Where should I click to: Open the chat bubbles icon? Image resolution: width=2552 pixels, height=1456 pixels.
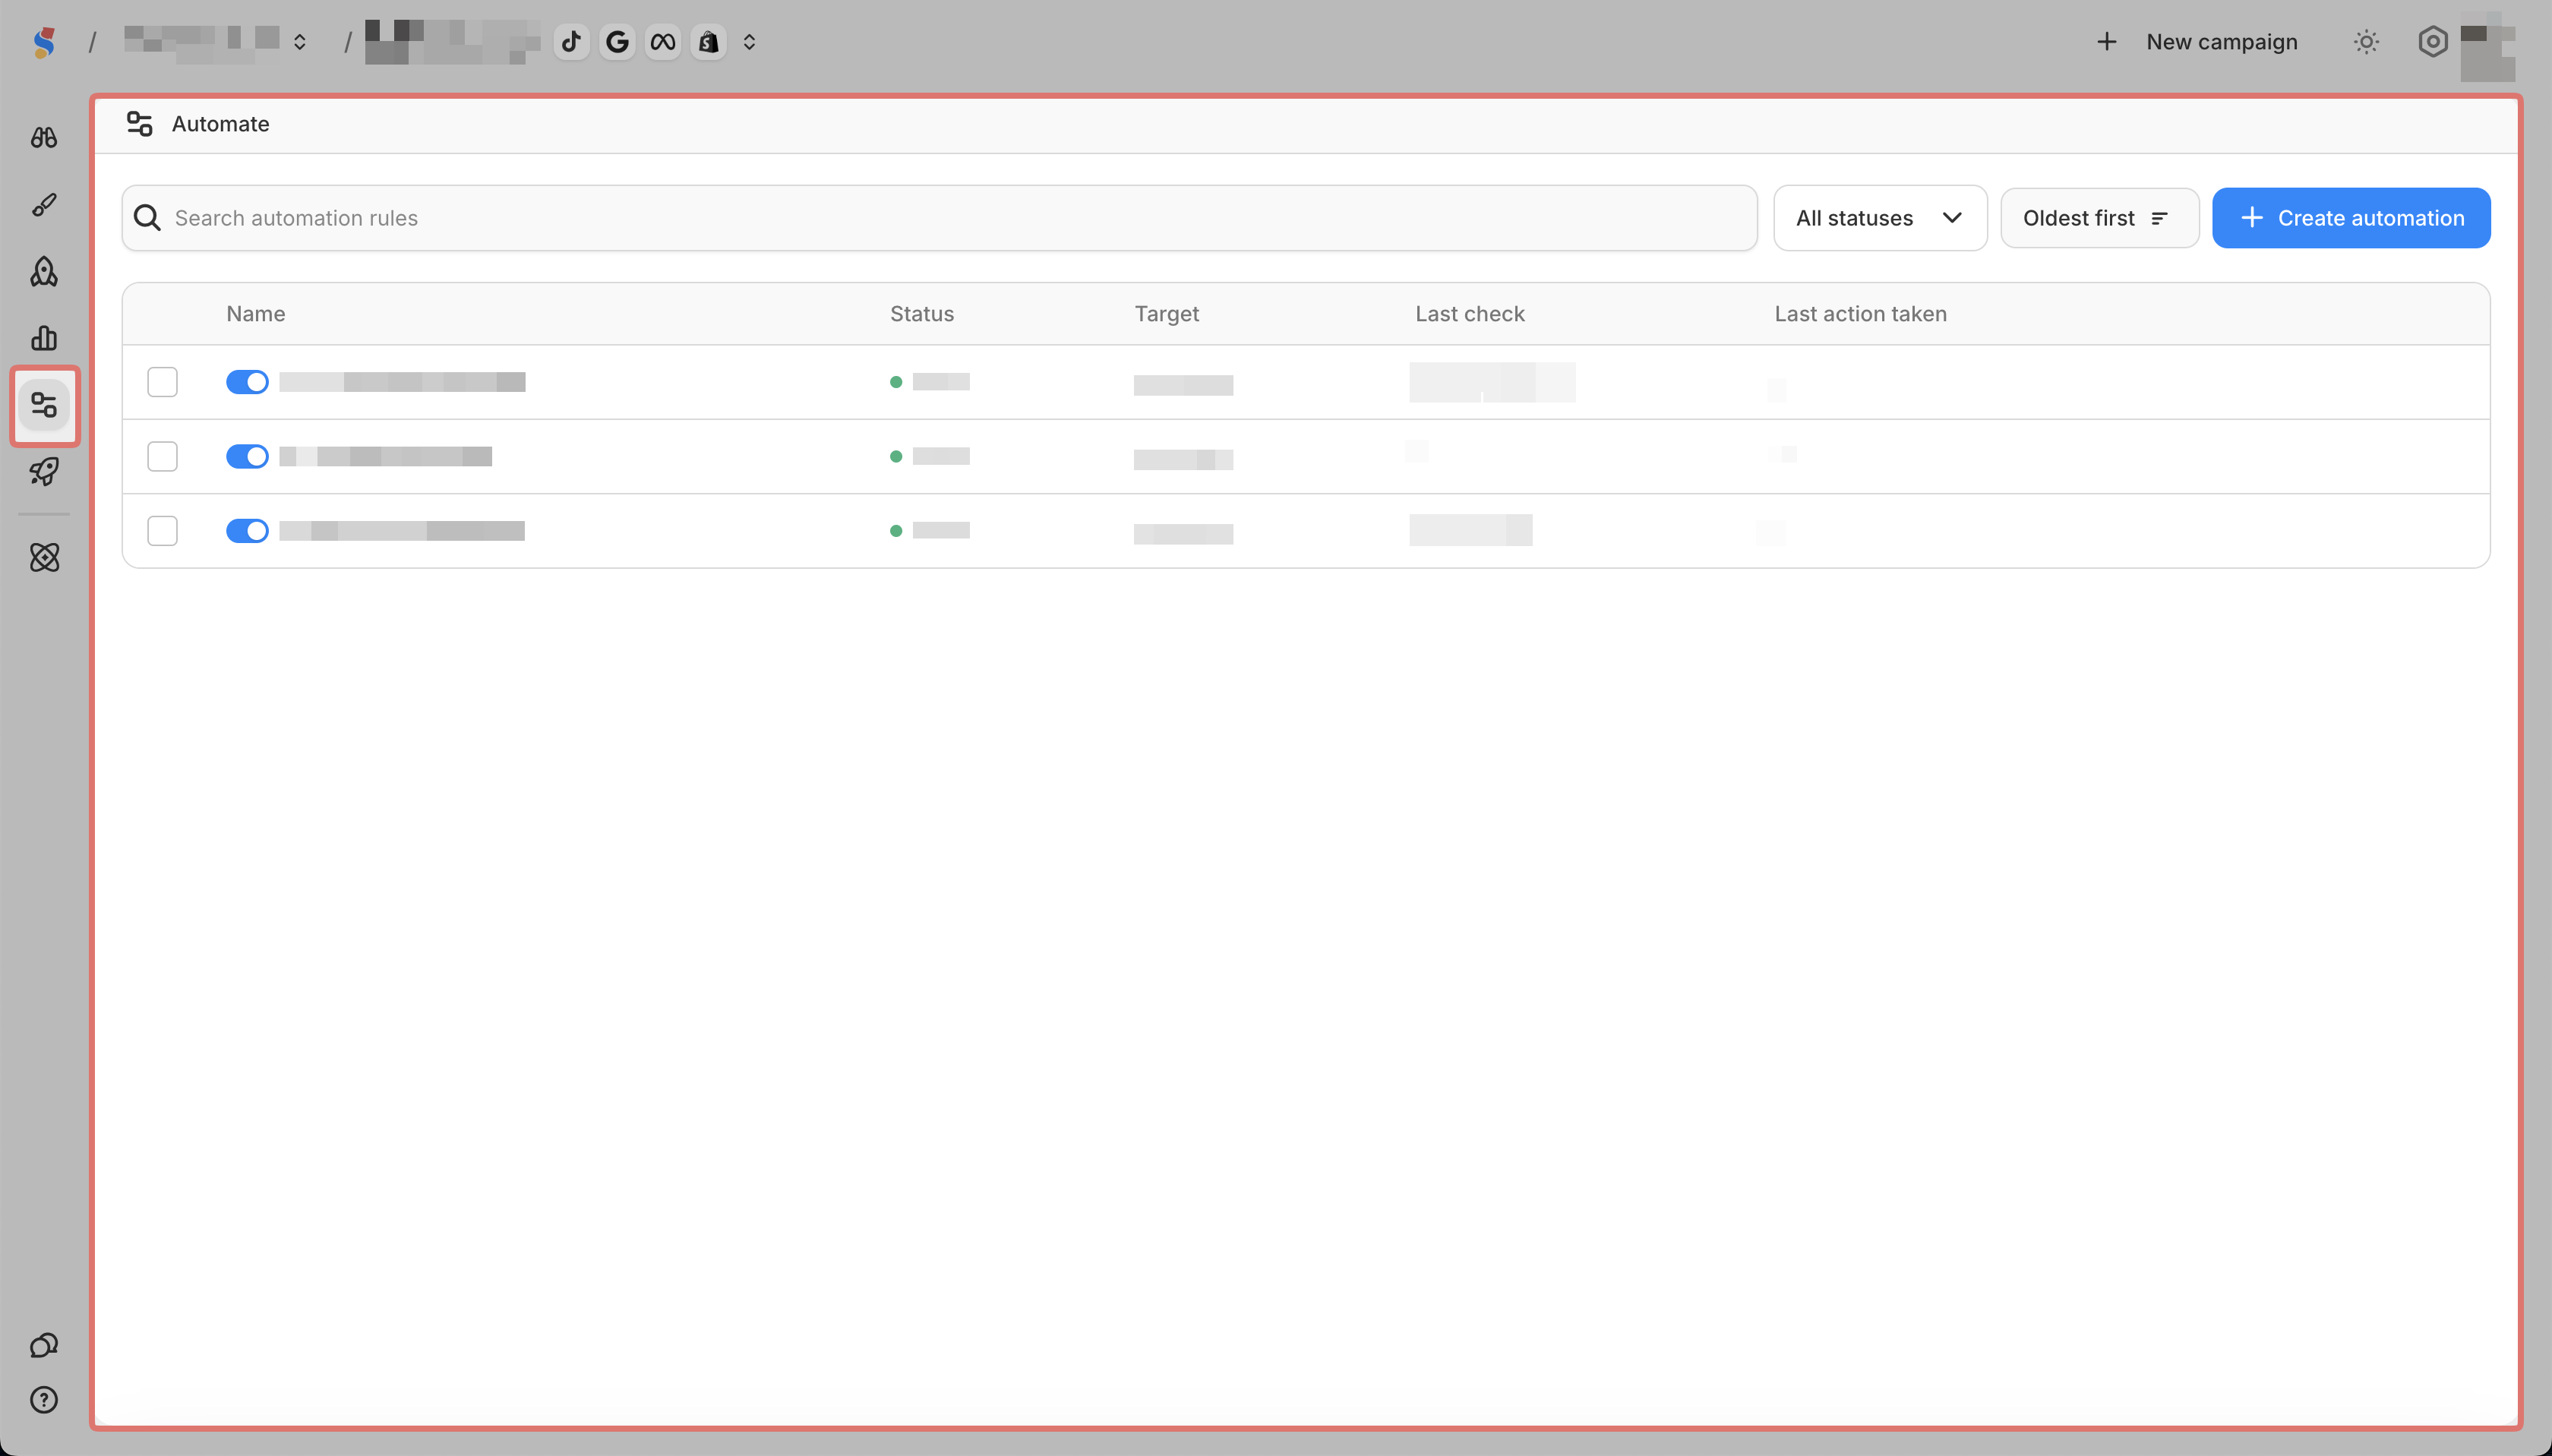click(44, 1345)
